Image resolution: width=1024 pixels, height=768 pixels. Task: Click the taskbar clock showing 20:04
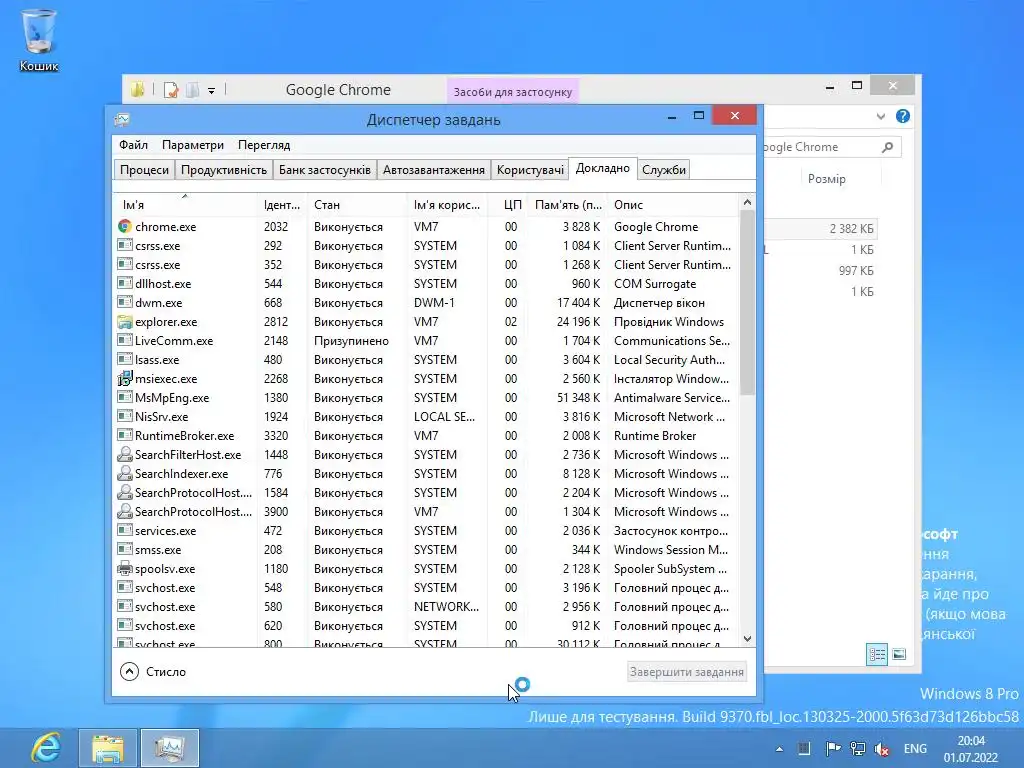click(x=971, y=749)
